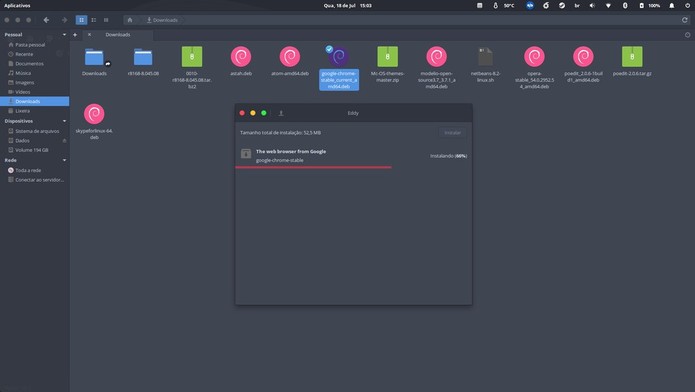Collapse the Dispositivos sidebar section
This screenshot has height=392, width=695.
coord(64,121)
